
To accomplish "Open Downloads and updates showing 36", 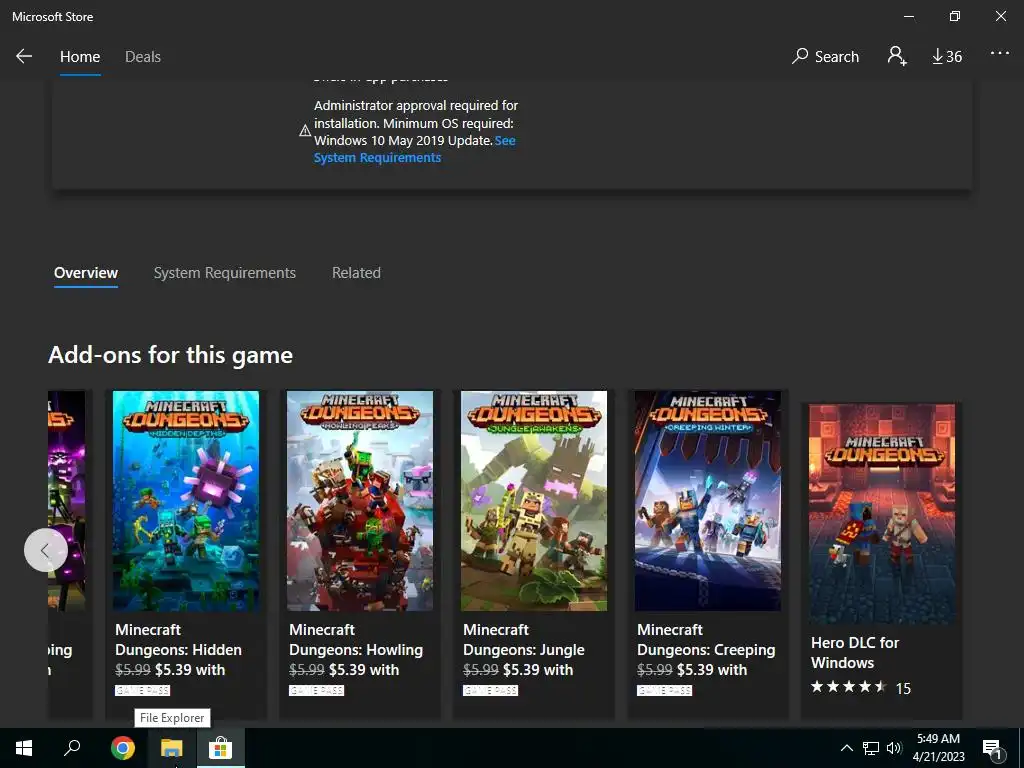I will [x=947, y=56].
